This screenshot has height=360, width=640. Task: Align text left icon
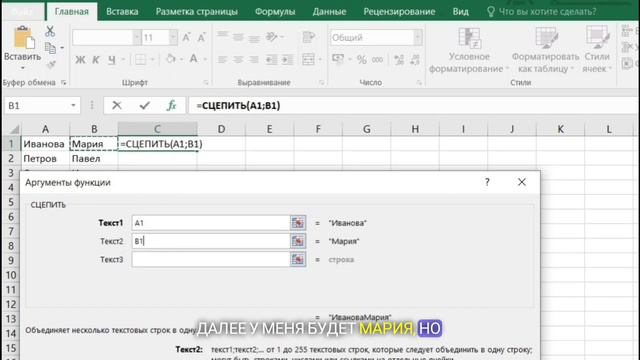(222, 60)
